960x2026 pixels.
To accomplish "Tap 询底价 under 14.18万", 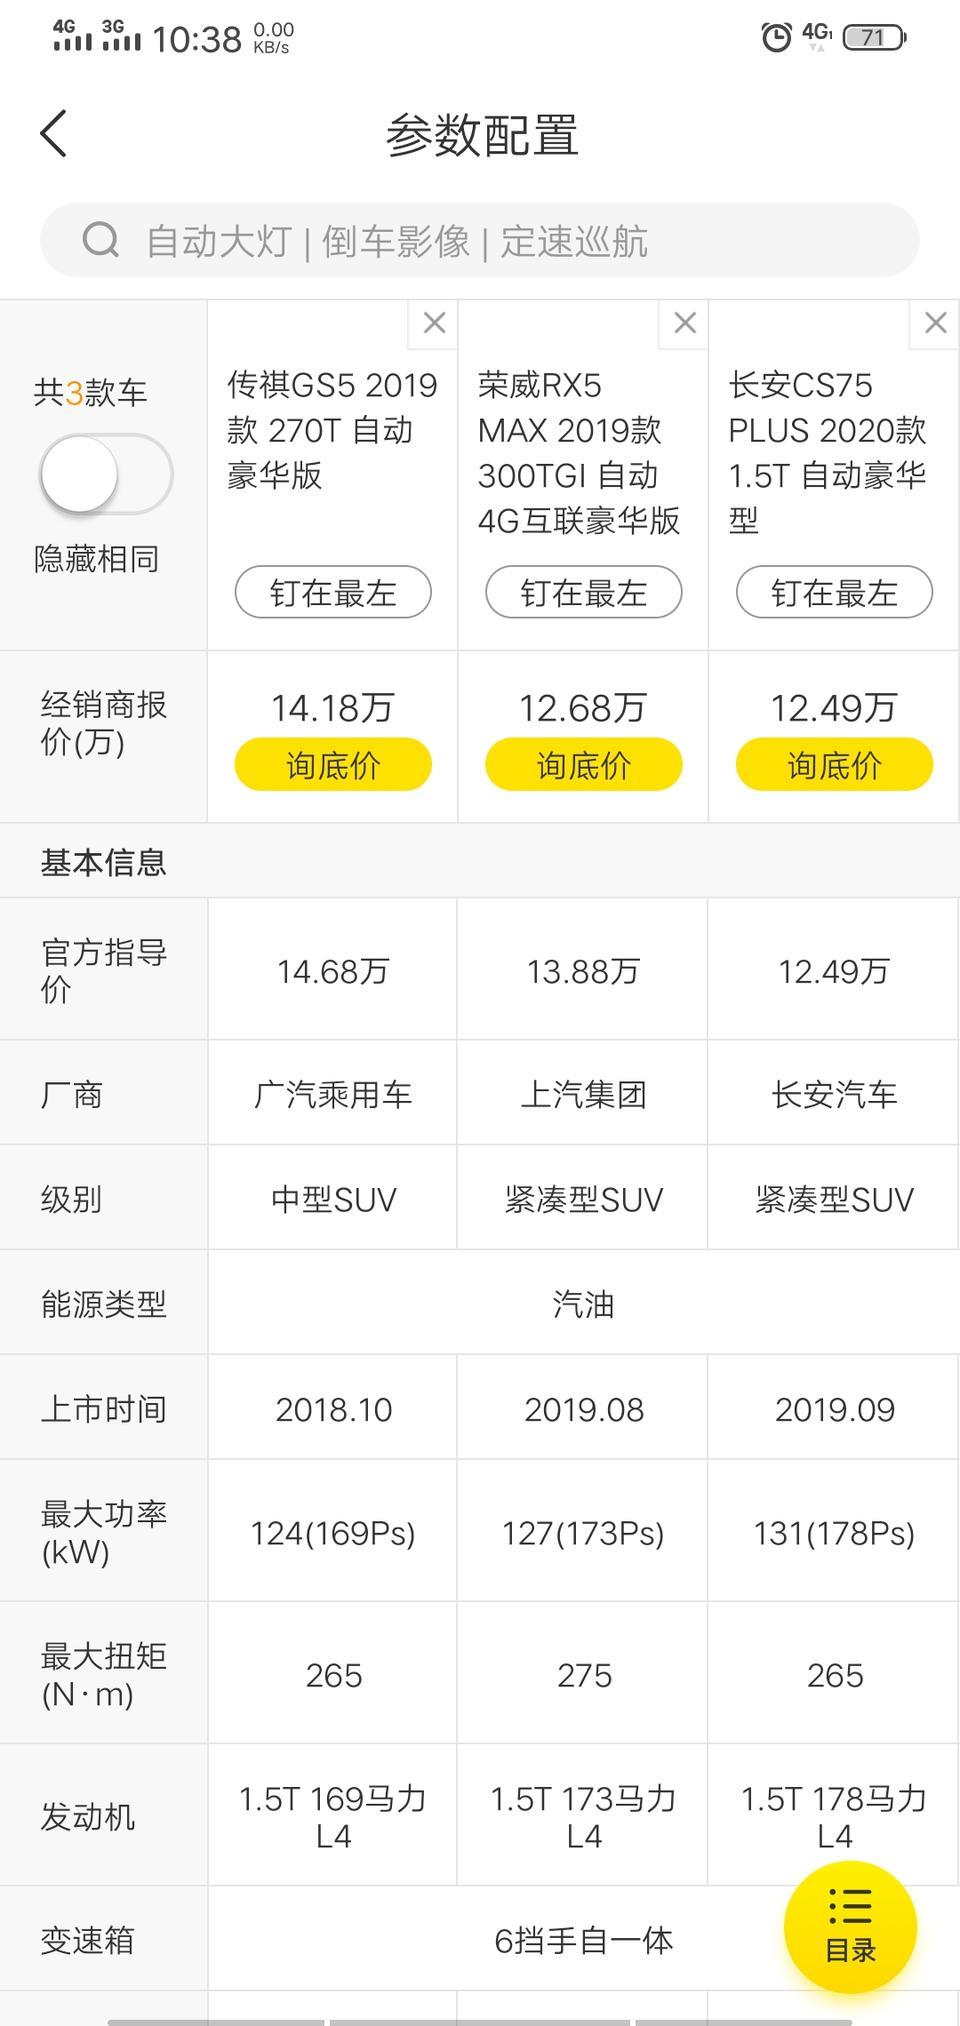I will 333,765.
